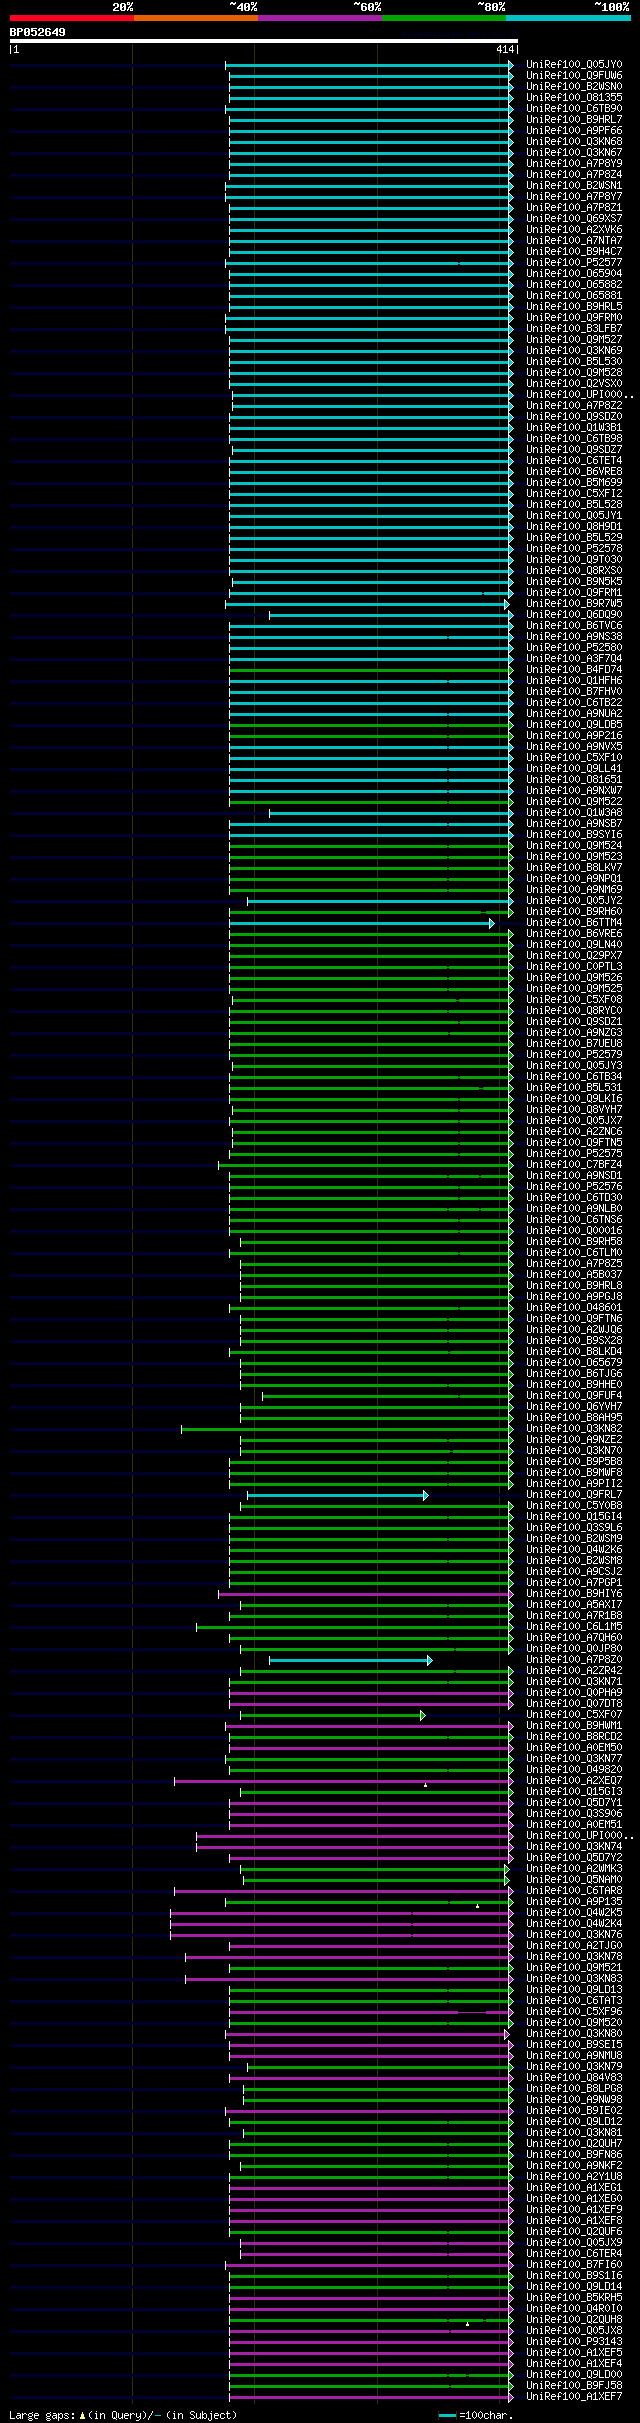Click the short cyan bar for UniRef100_A7P8Z0

(350, 1660)
